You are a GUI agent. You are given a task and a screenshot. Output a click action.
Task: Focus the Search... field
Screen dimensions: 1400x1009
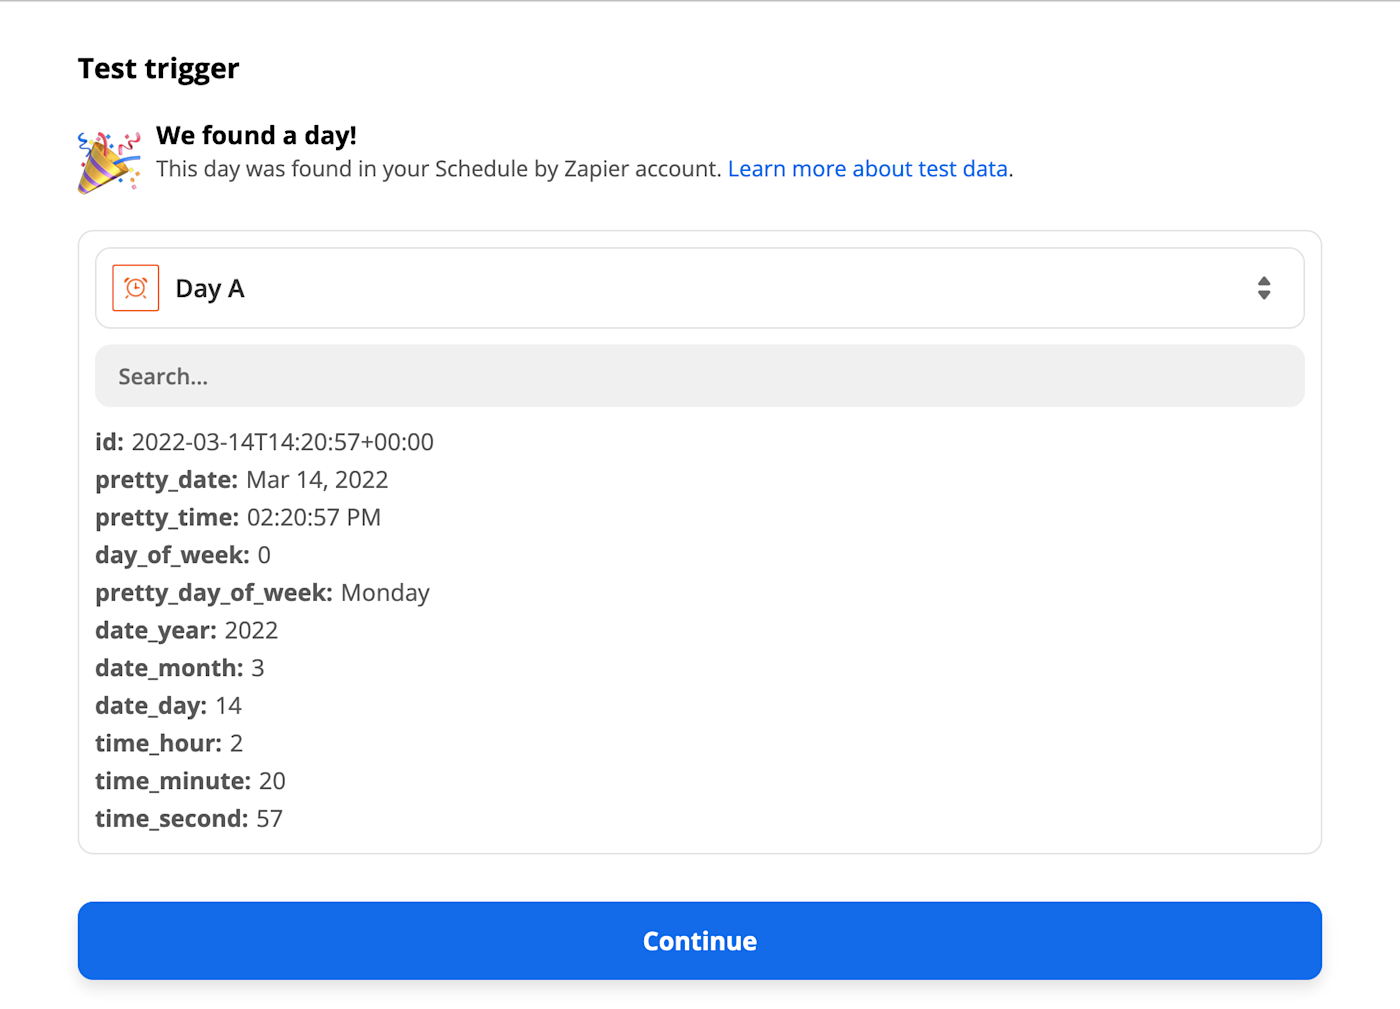coord(700,376)
